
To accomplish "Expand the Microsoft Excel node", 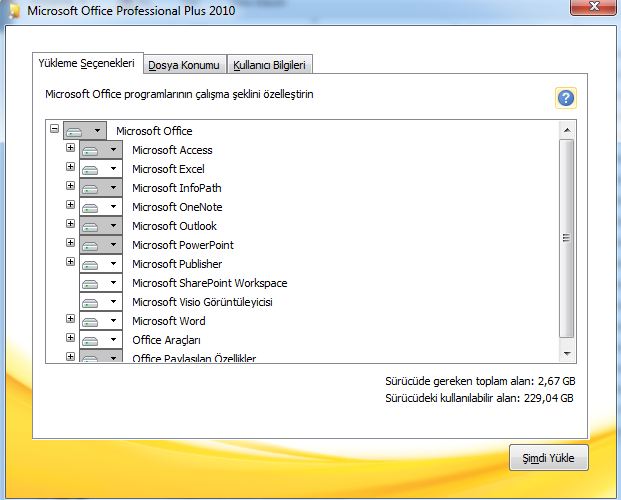I will (70, 166).
